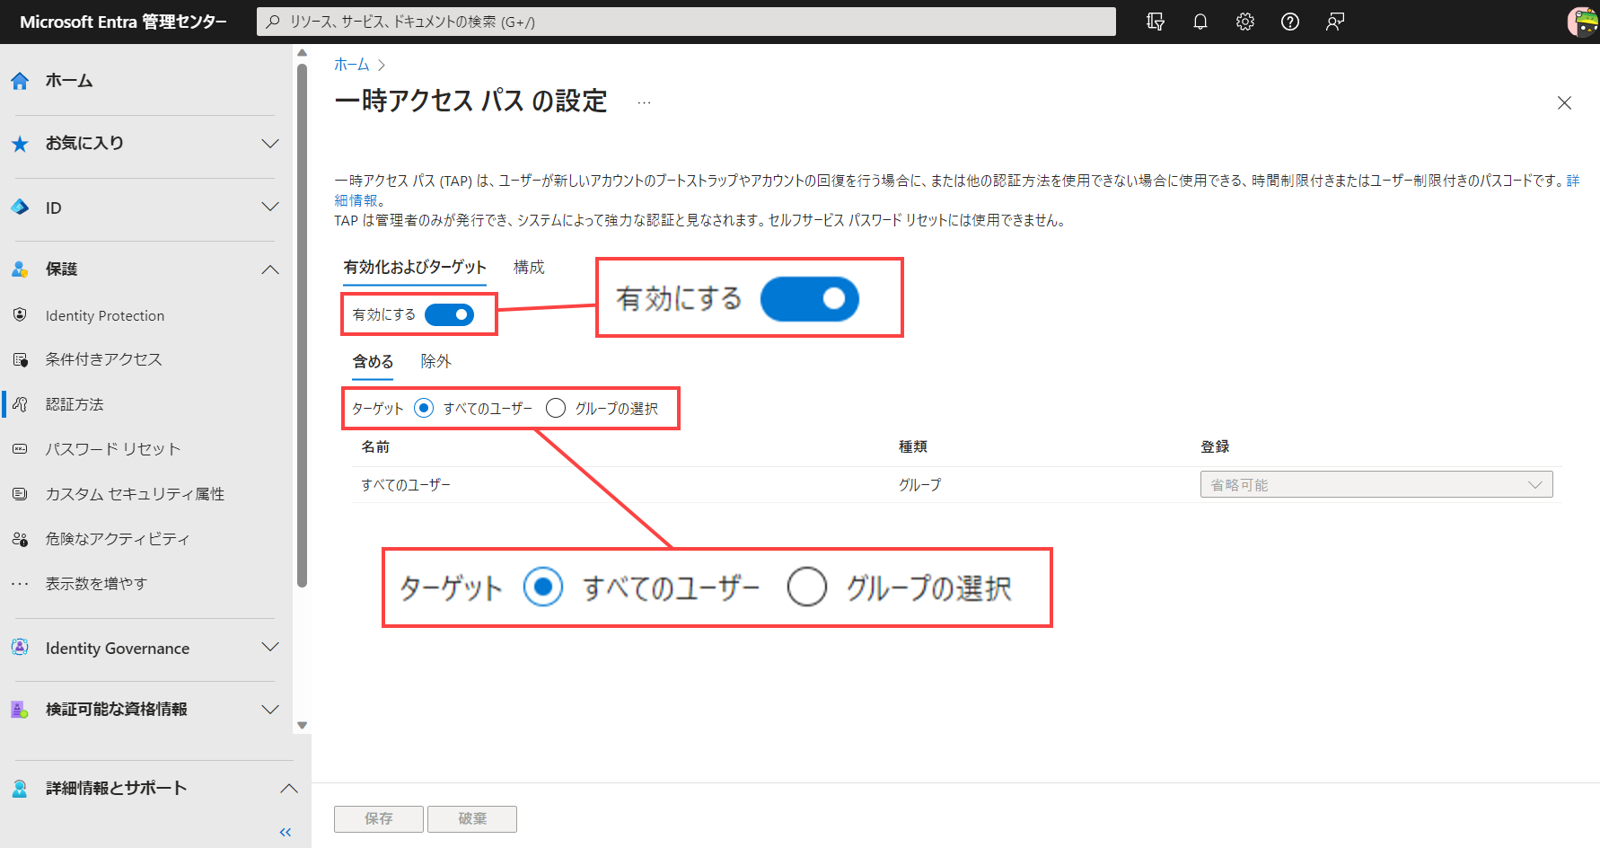The image size is (1600, 848).
Task: Click the sidebar scrollbar down arrow
Action: tap(302, 726)
